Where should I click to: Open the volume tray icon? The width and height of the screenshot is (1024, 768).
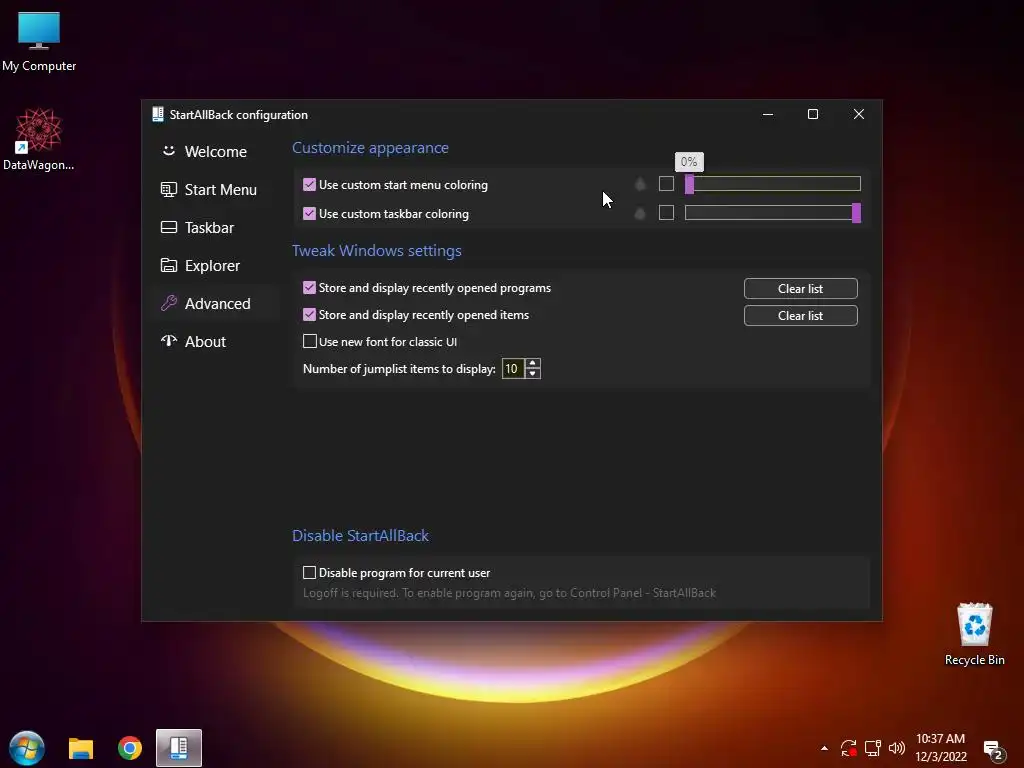click(897, 748)
